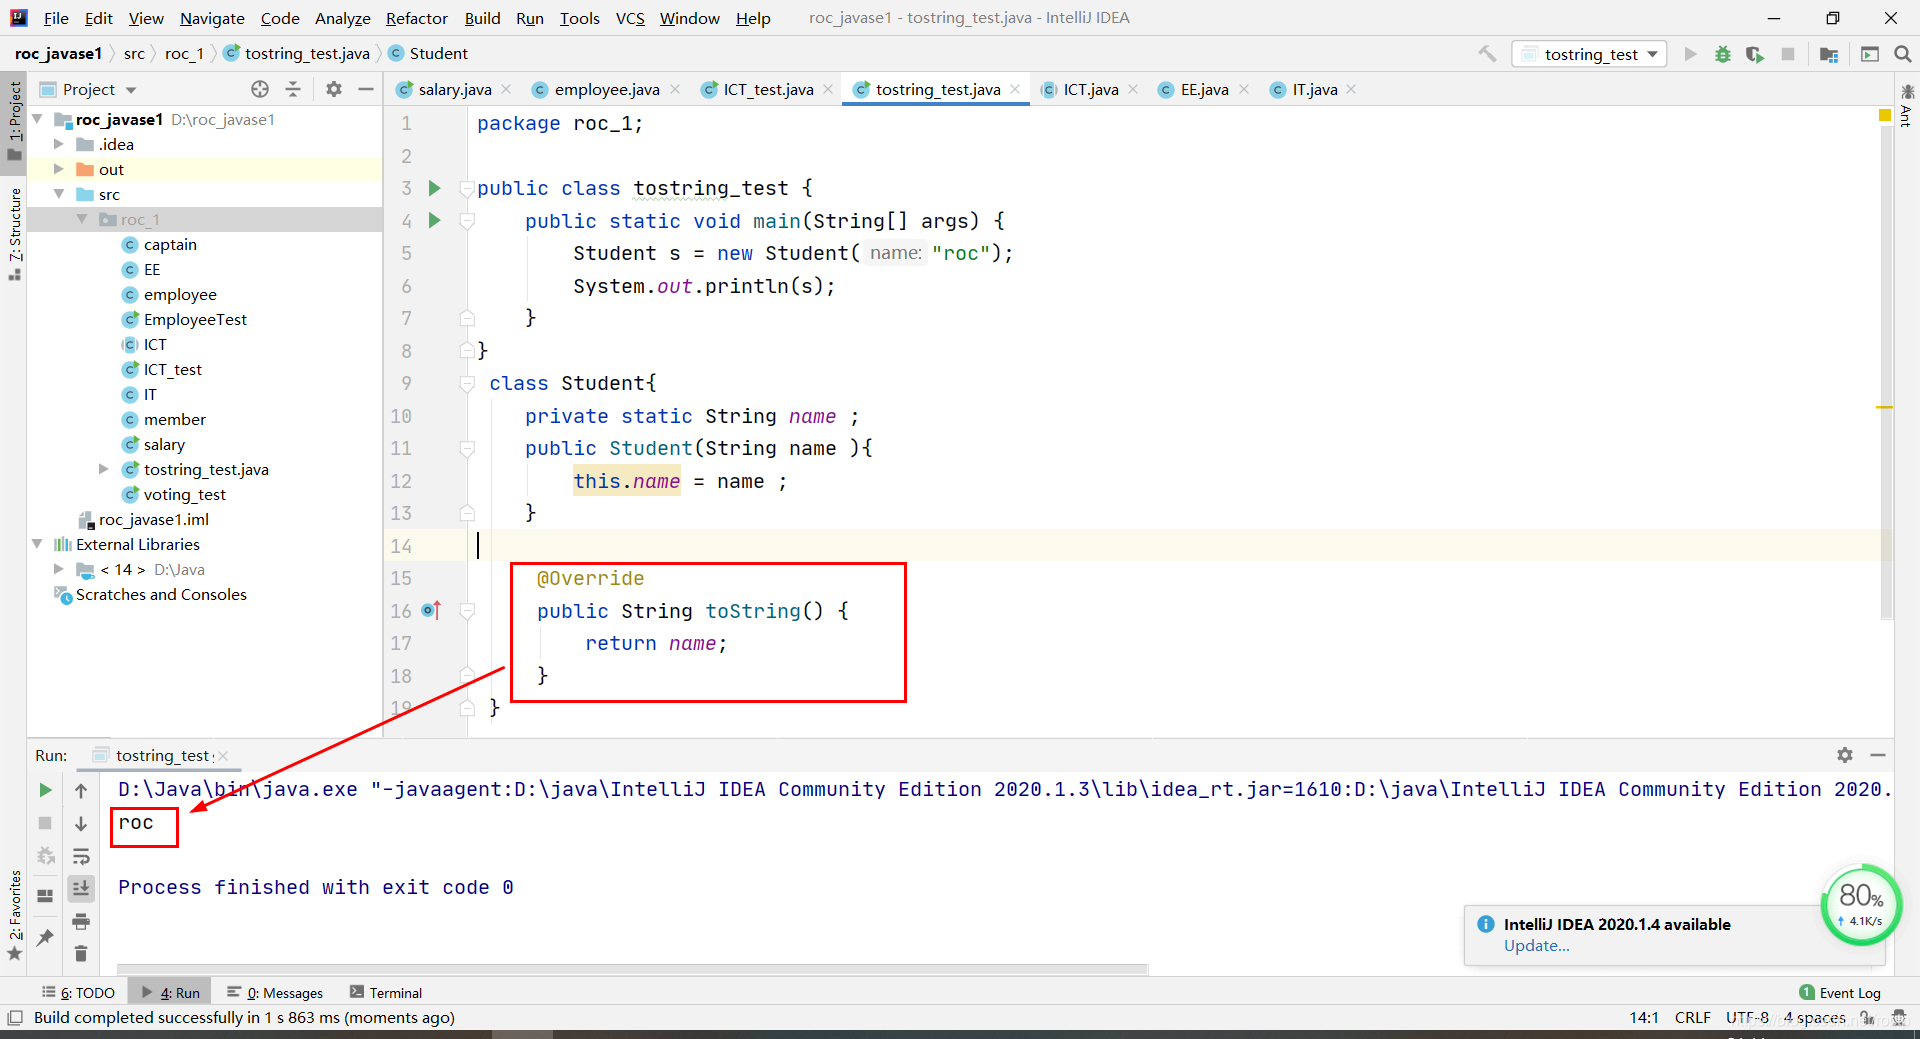Open the Event Log

[x=1840, y=993]
